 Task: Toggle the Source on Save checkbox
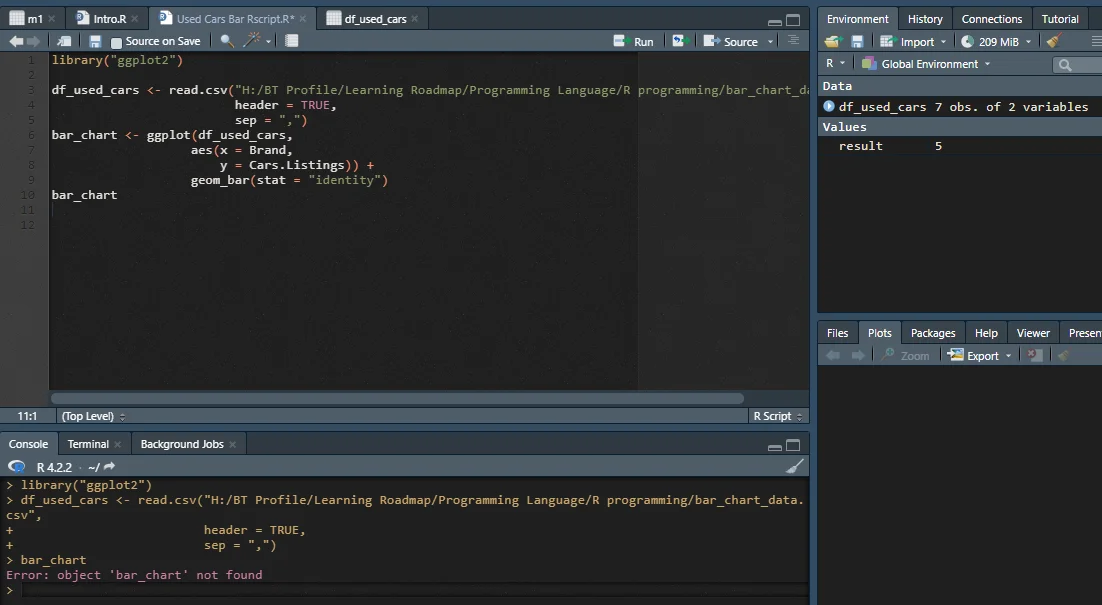point(116,42)
